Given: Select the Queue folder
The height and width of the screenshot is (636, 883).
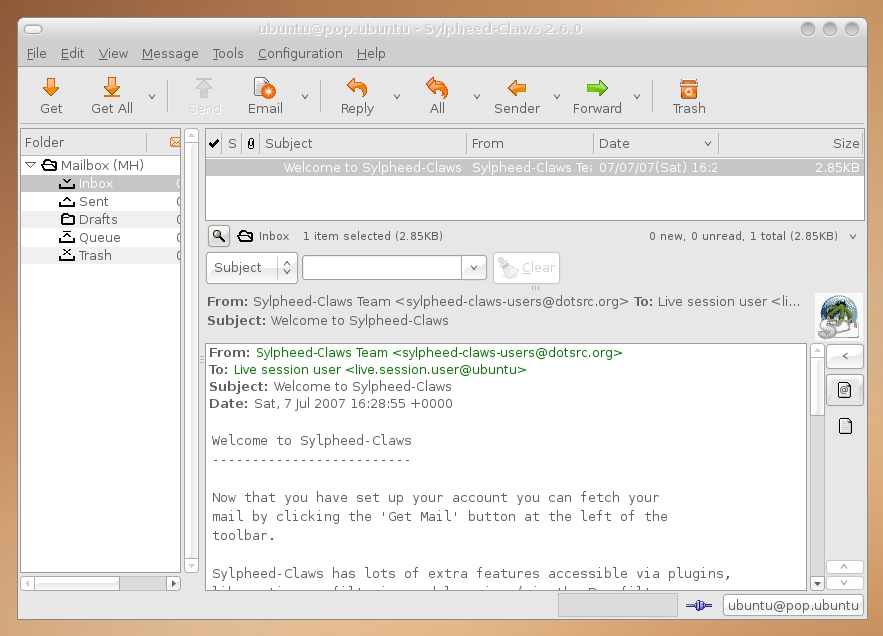Looking at the screenshot, I should point(101,238).
